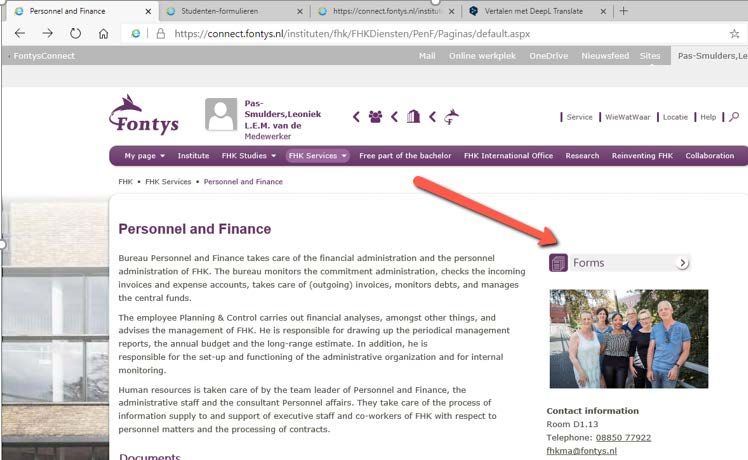Click the building institute icon
Viewport: 748px width, 460px height.
(413, 116)
